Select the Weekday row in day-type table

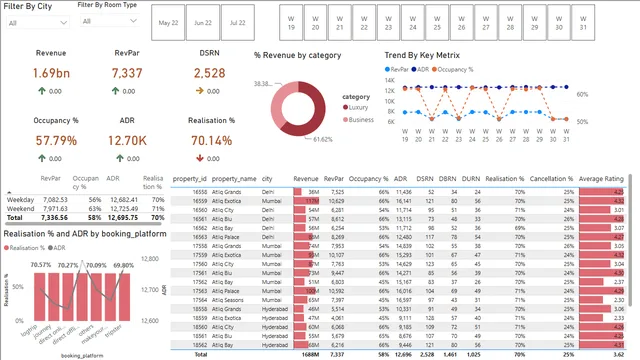[85, 200]
